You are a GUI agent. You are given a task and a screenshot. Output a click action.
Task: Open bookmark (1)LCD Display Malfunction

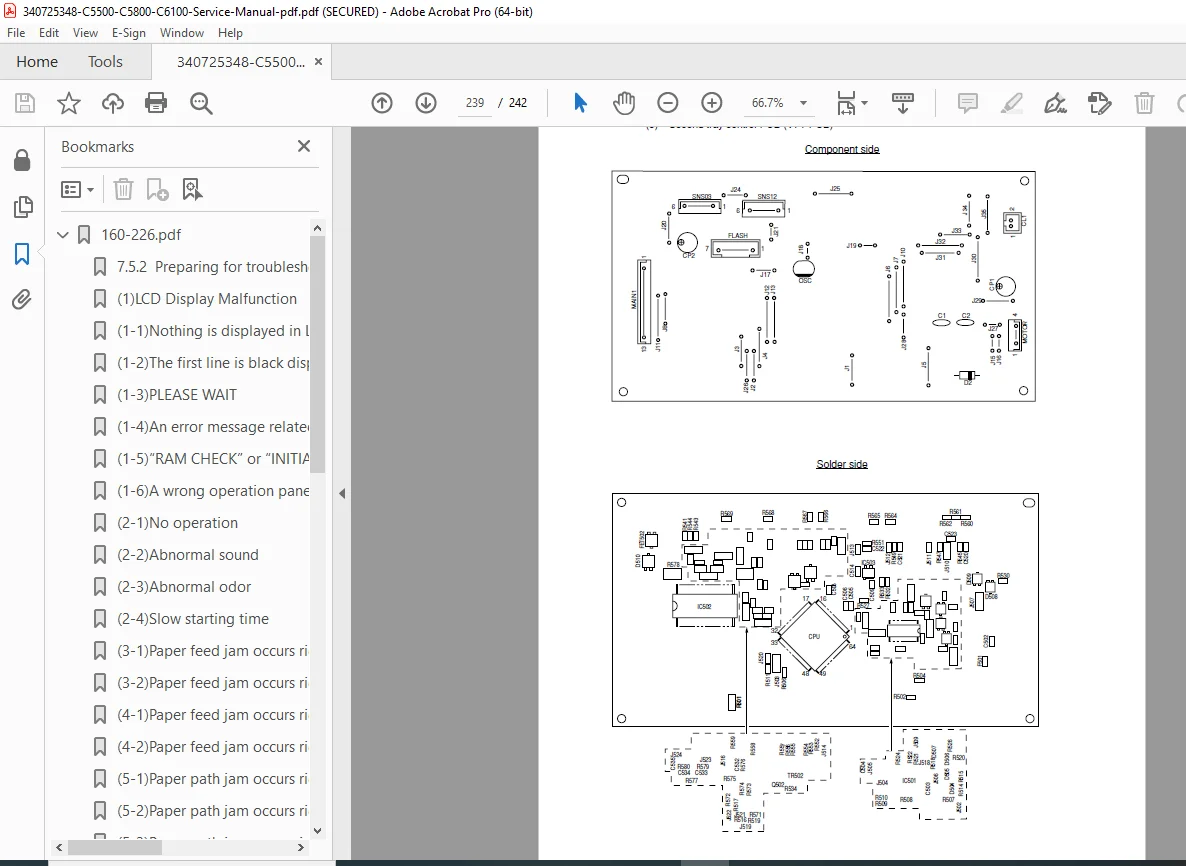(x=206, y=299)
